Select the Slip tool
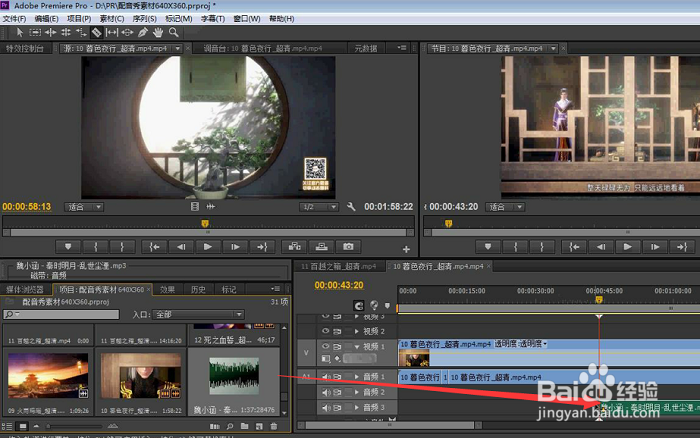Viewport: 700px width, 438px height. tap(112, 32)
